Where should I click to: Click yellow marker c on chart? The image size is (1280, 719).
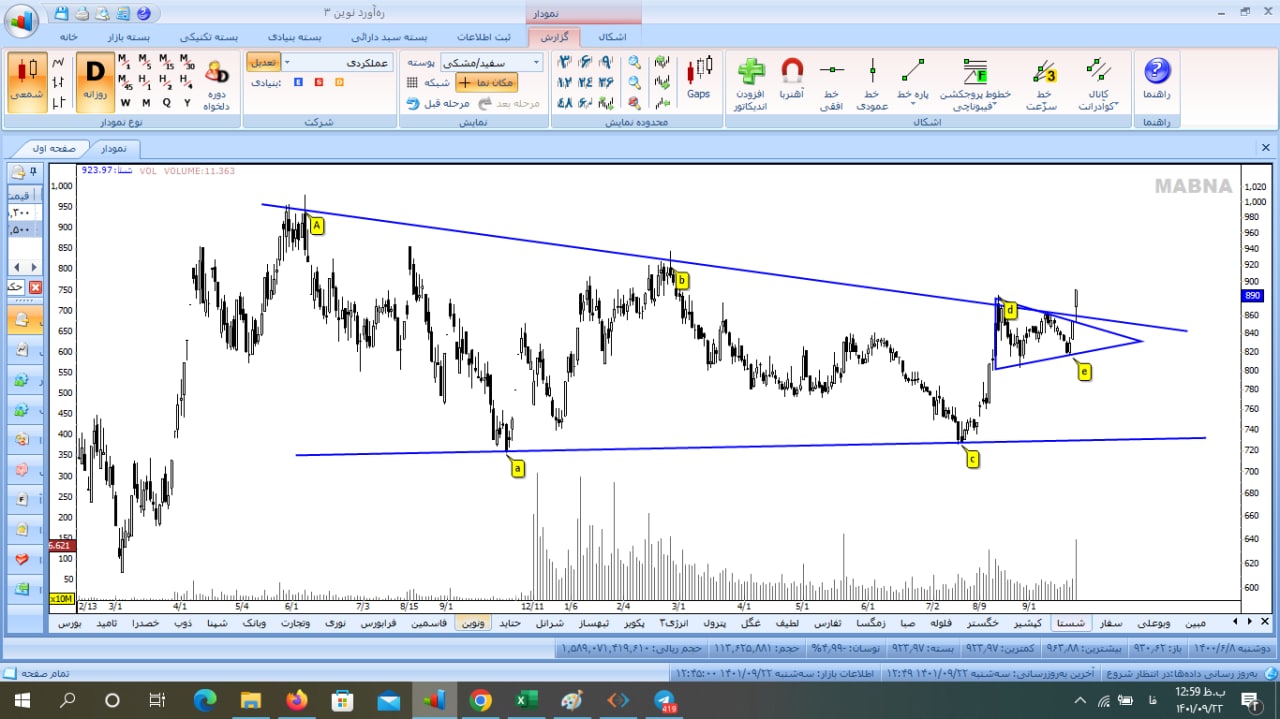[972, 459]
